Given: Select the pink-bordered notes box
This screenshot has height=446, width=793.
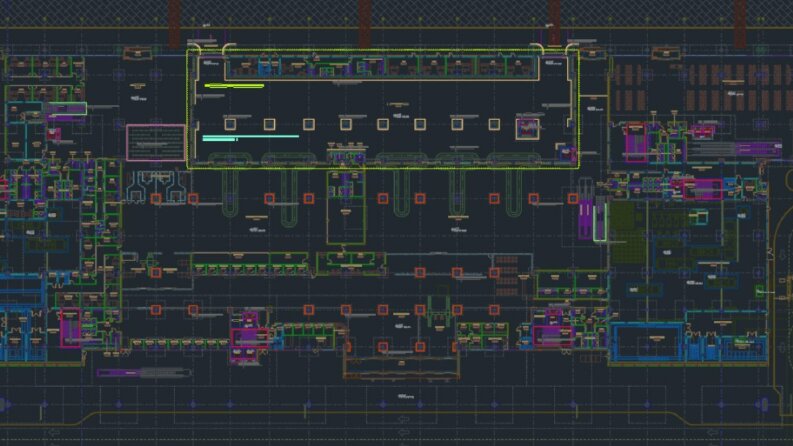Looking at the screenshot, I should [x=156, y=143].
